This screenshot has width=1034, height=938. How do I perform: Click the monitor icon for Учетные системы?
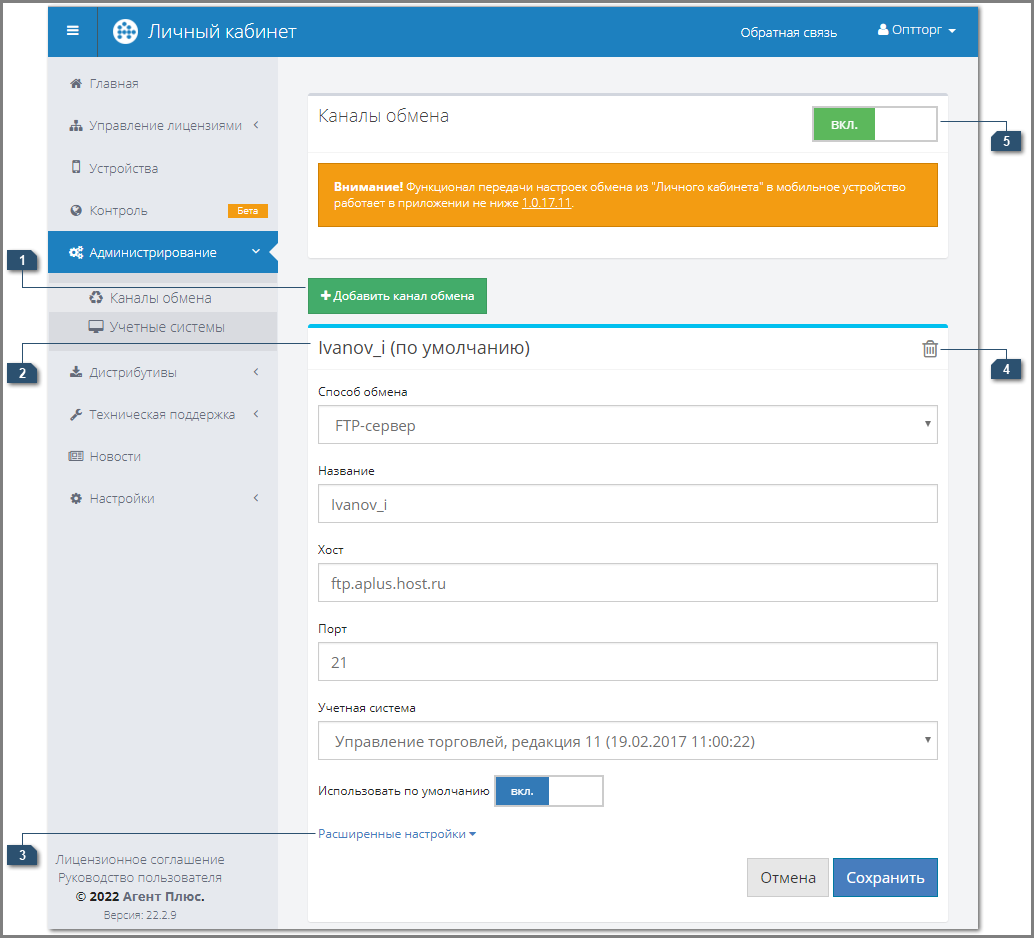tap(96, 327)
